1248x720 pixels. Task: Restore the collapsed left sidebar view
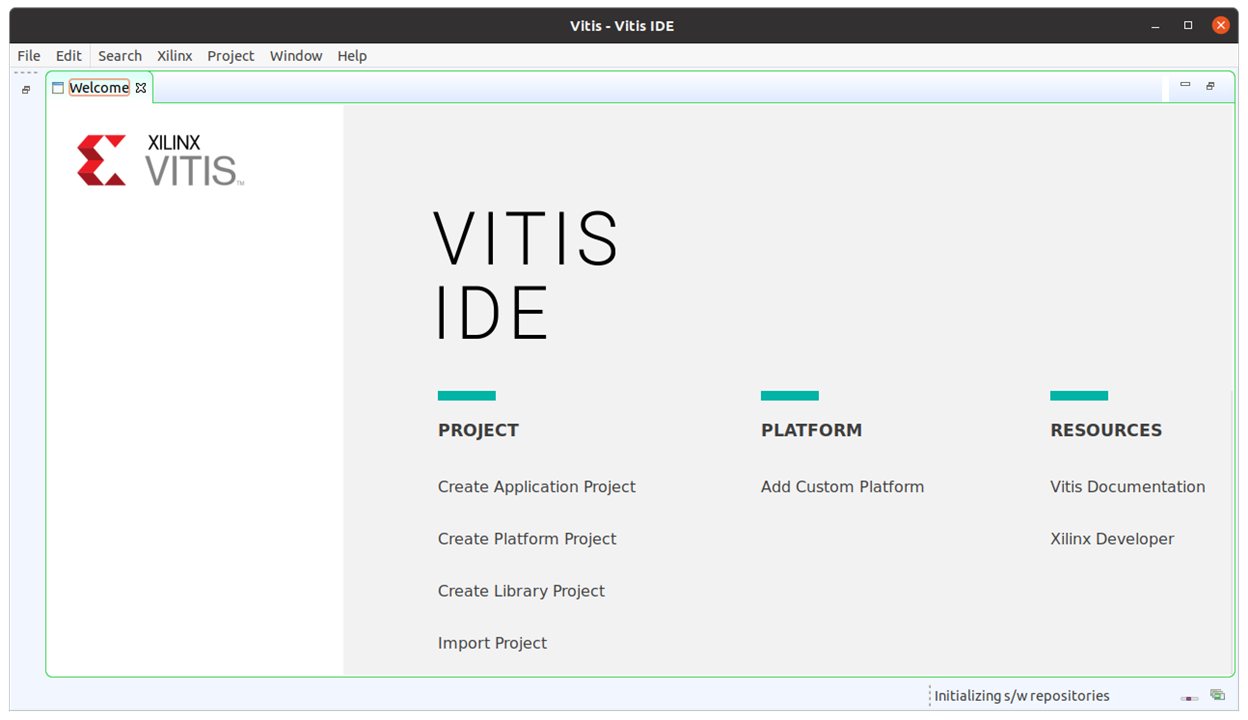pos(26,90)
